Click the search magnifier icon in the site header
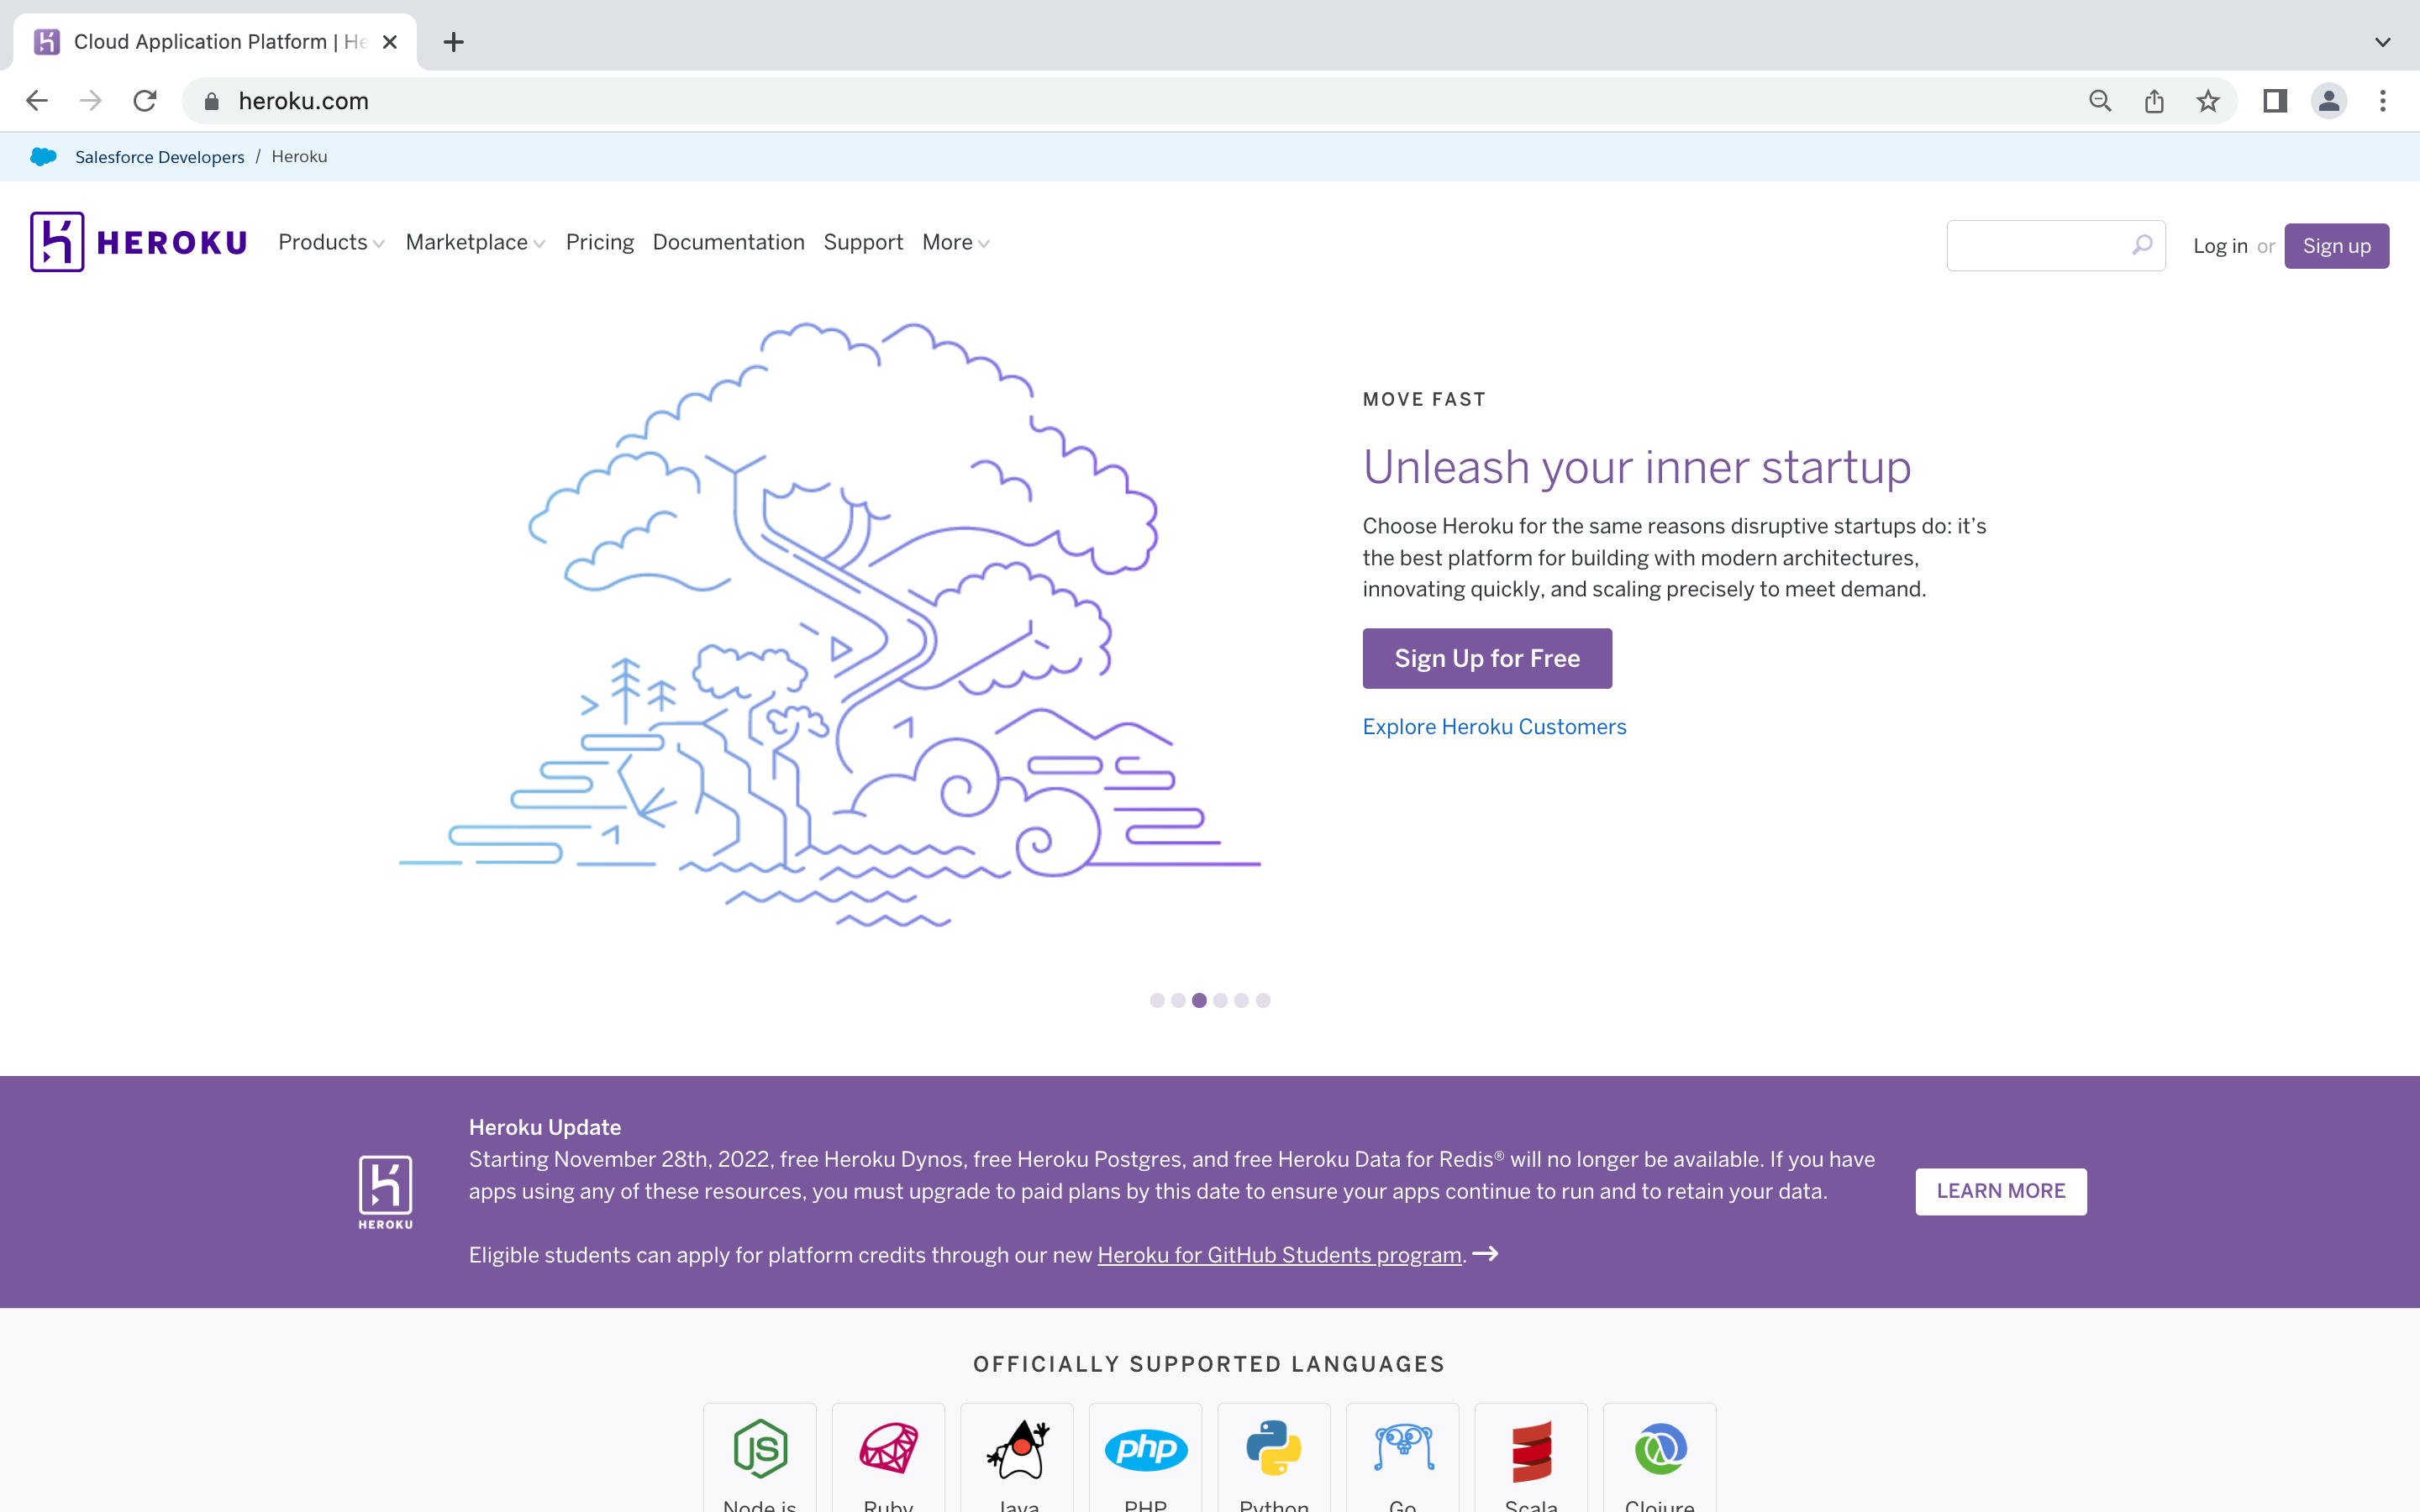This screenshot has height=1512, width=2420. click(x=2141, y=245)
